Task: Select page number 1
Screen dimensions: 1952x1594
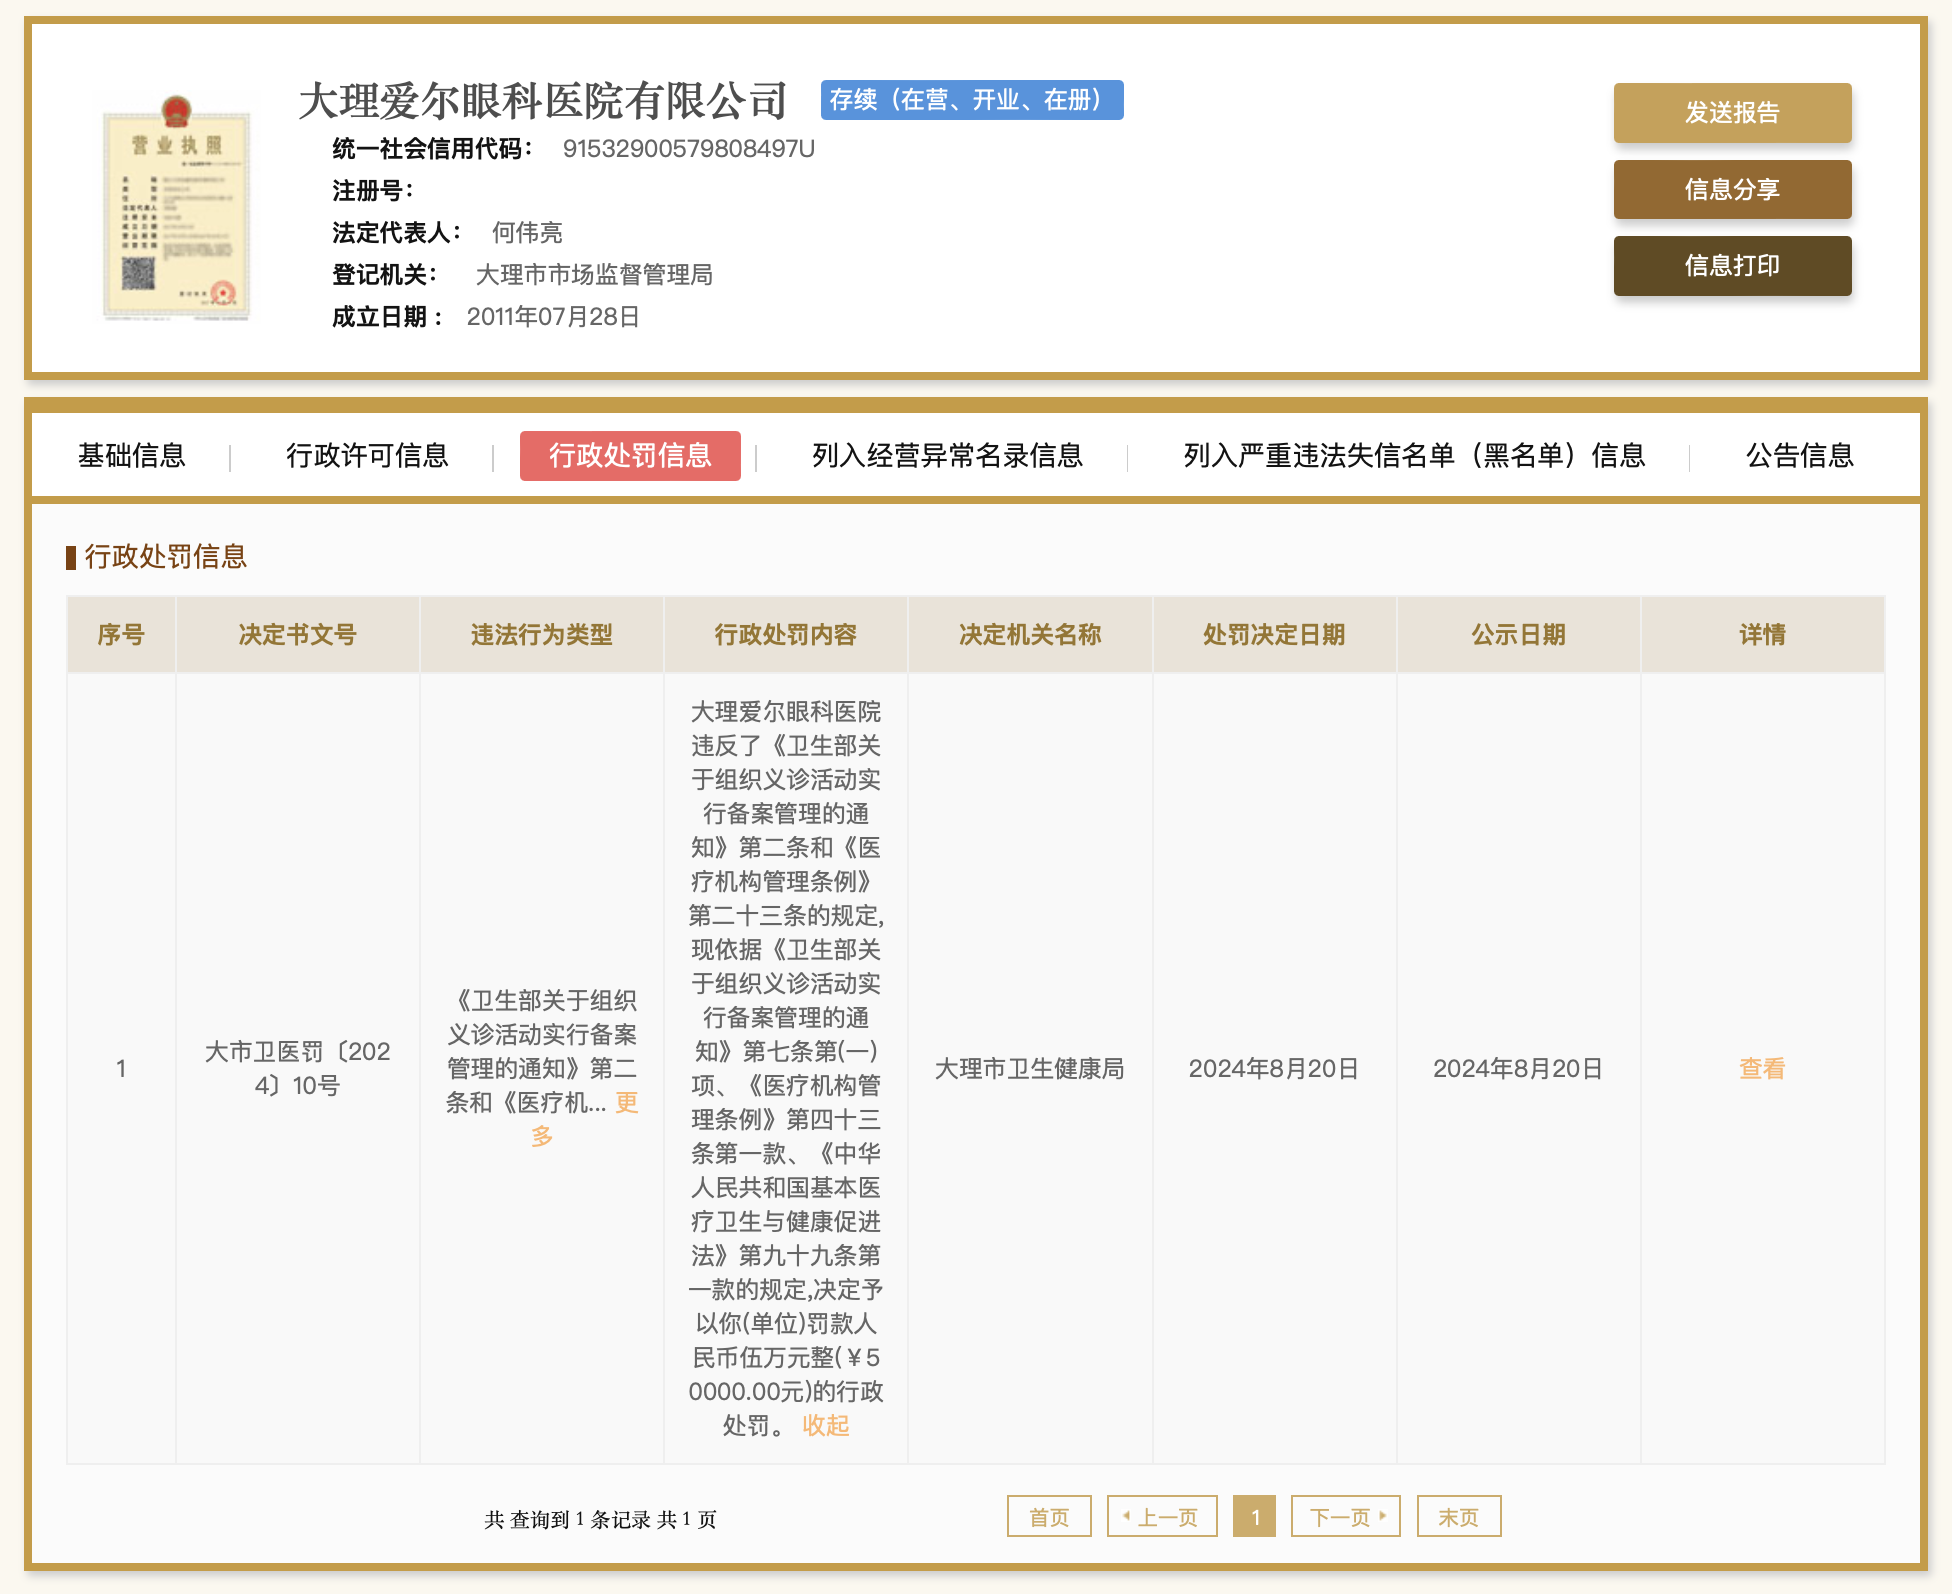Action: pos(1254,1517)
